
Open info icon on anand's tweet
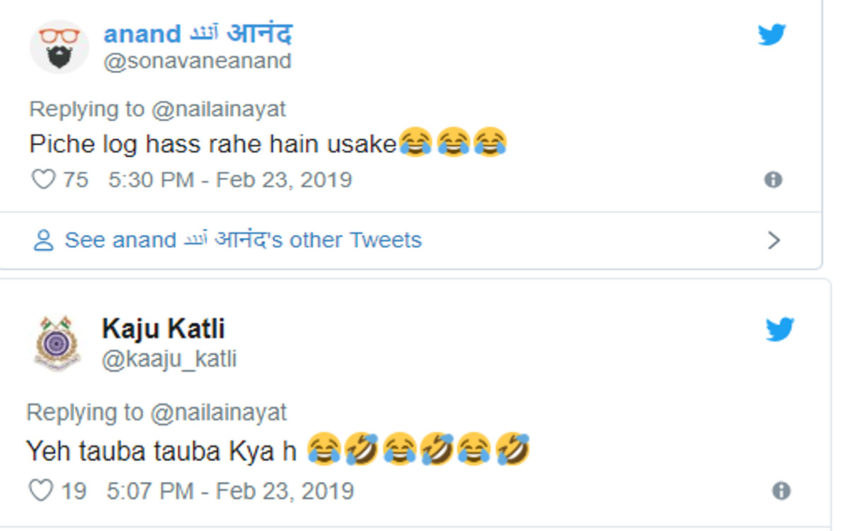pyautogui.click(x=772, y=180)
